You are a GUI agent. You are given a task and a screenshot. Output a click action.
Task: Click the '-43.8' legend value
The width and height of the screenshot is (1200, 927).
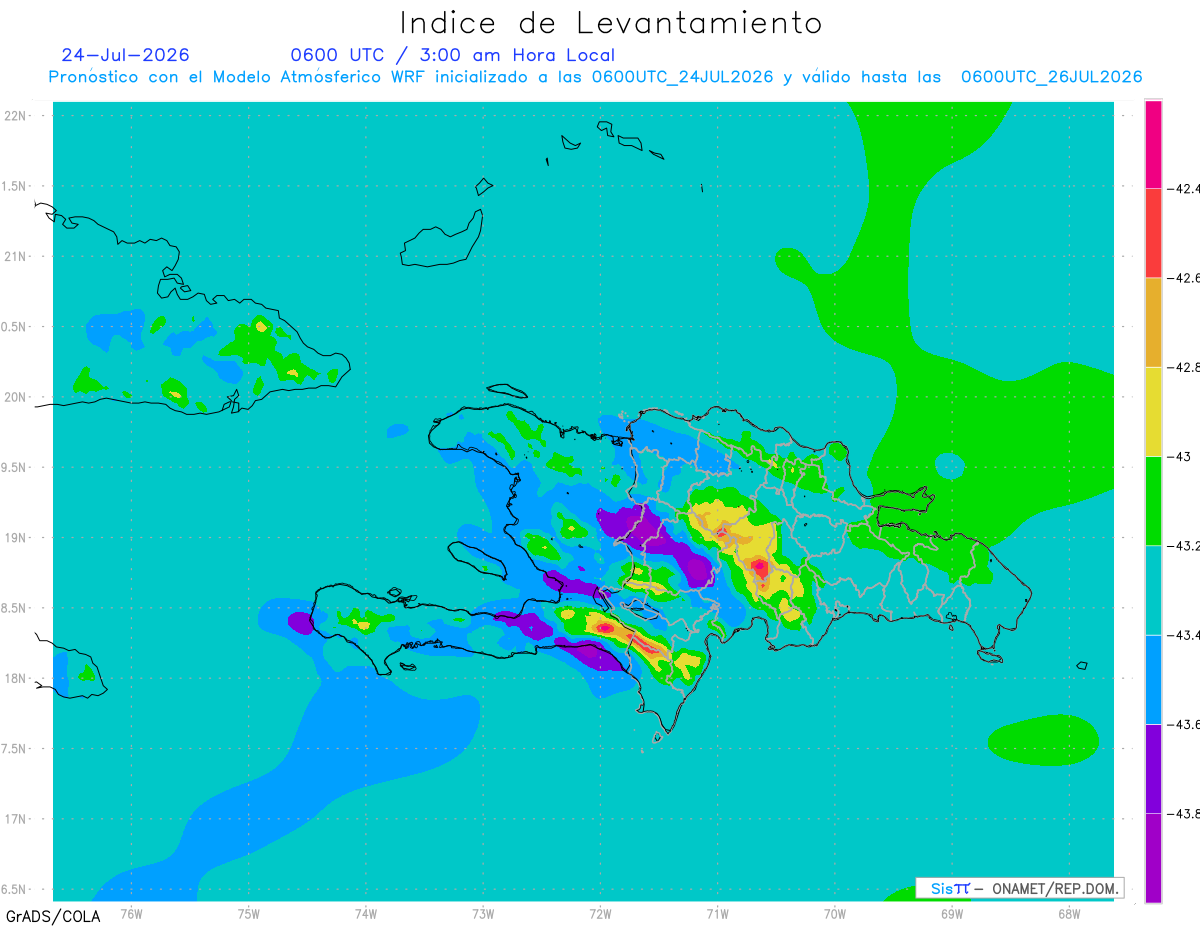[1184, 814]
